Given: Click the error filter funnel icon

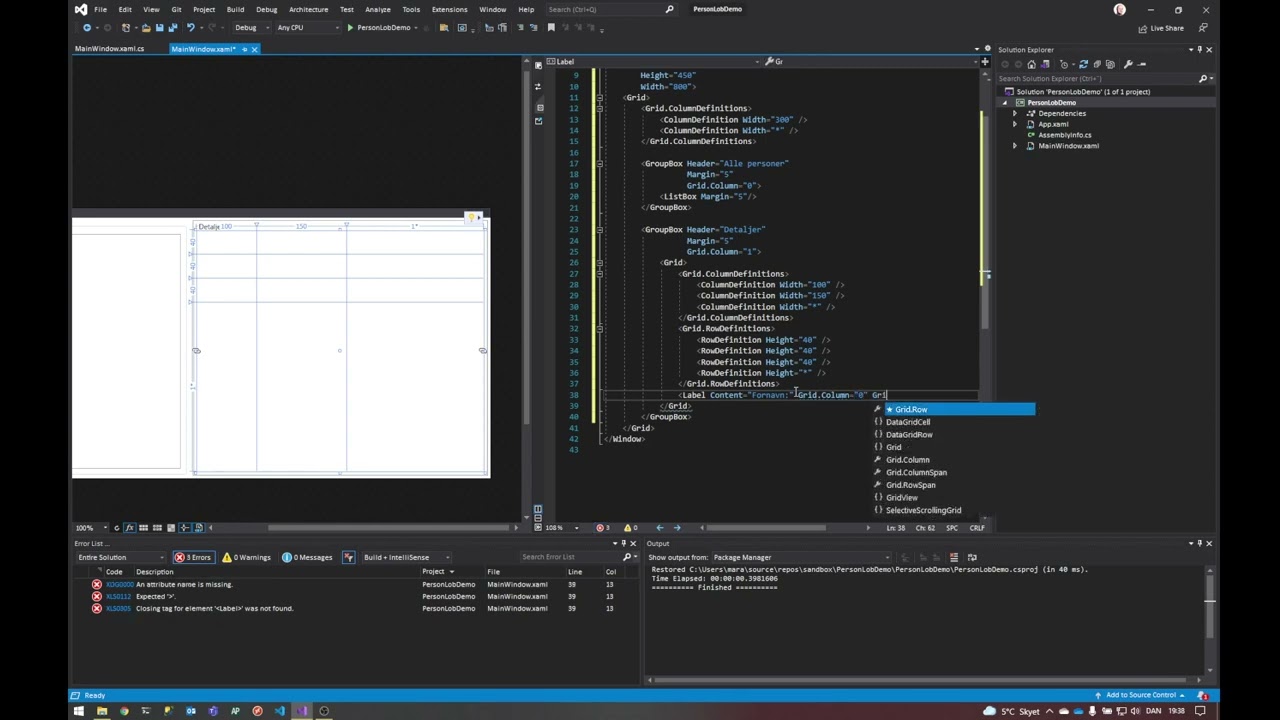Looking at the screenshot, I should click(x=349, y=557).
